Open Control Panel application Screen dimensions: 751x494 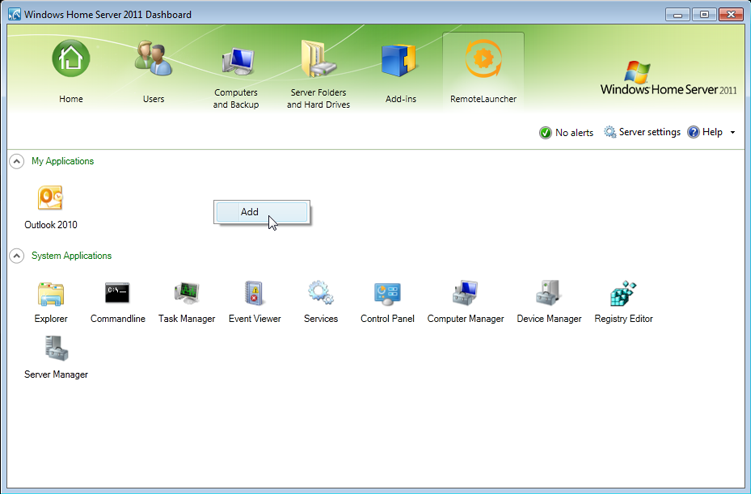(x=387, y=302)
